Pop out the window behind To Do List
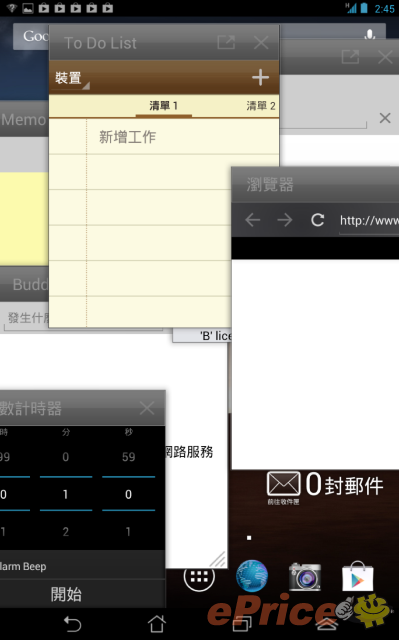Image resolution: width=399 pixels, height=640 pixels. click(x=350, y=57)
